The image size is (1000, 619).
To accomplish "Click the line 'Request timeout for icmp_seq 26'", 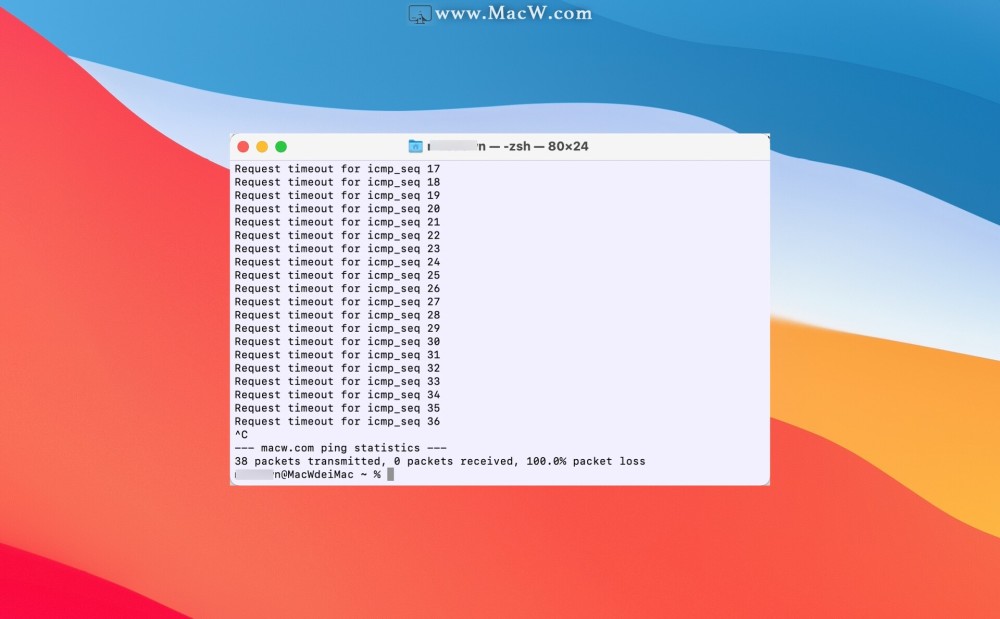I will pos(337,289).
